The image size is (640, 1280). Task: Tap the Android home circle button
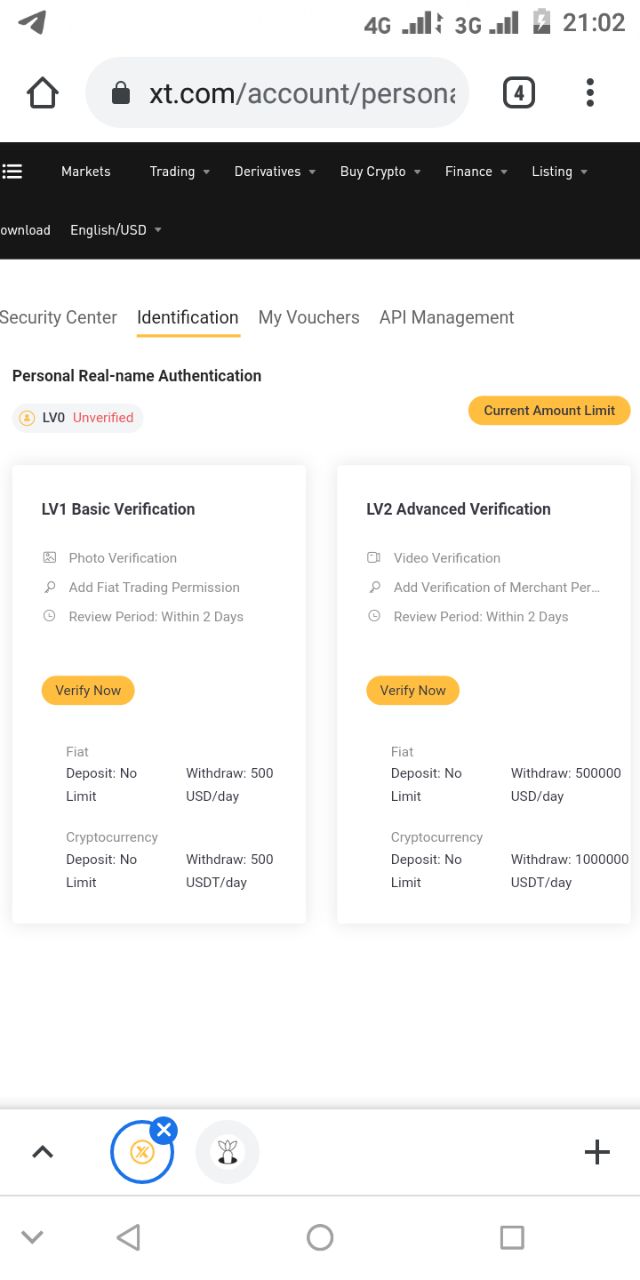(x=320, y=1238)
